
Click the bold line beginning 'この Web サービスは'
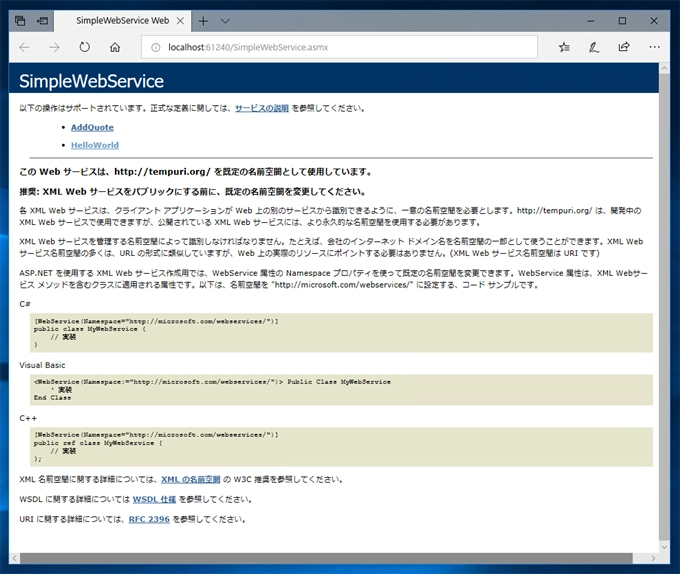point(196,172)
